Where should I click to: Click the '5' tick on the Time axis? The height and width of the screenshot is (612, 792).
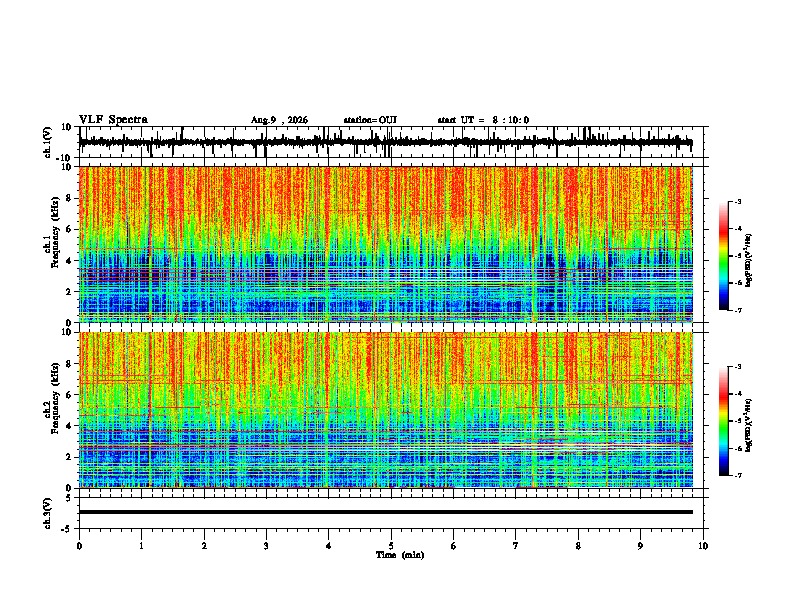click(391, 546)
